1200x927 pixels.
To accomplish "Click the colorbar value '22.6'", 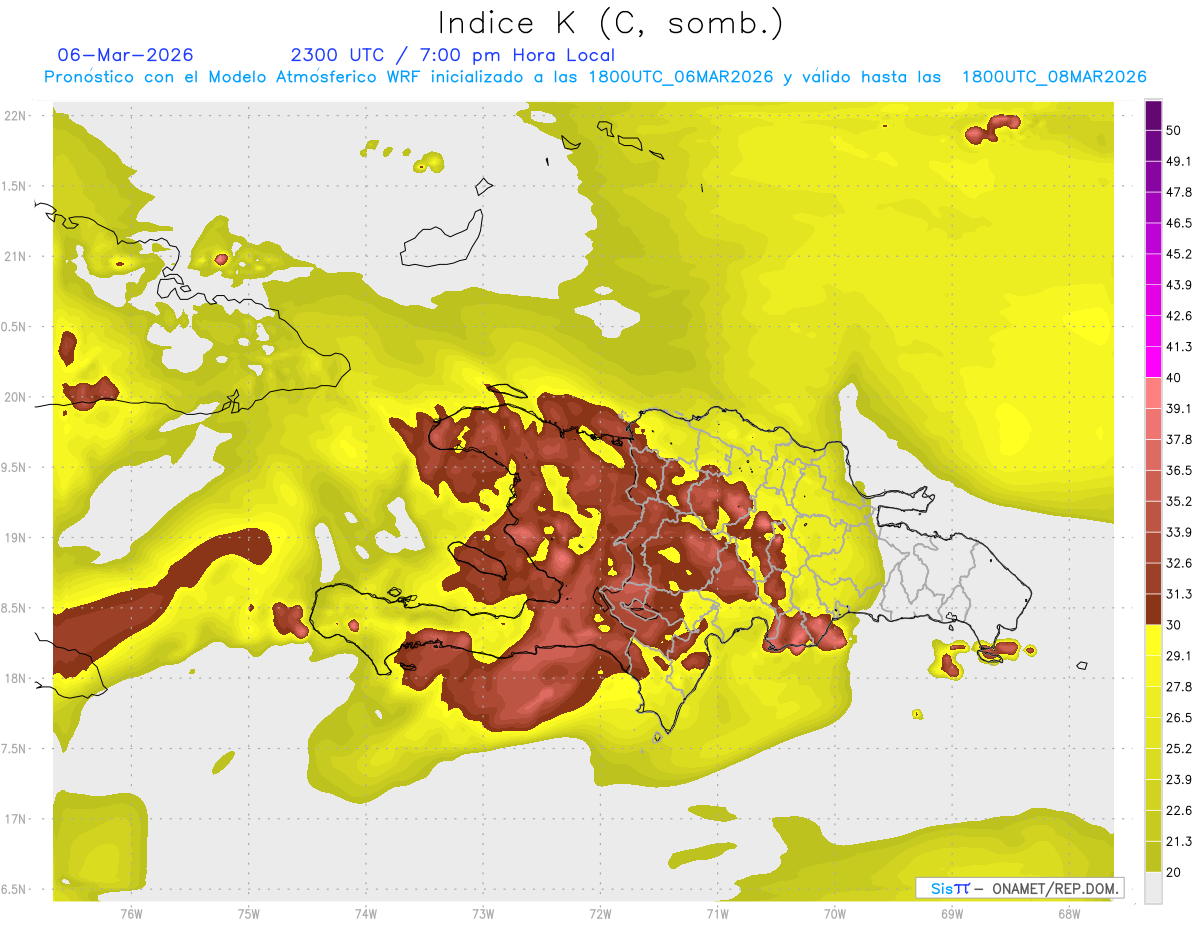I will click(x=1179, y=810).
